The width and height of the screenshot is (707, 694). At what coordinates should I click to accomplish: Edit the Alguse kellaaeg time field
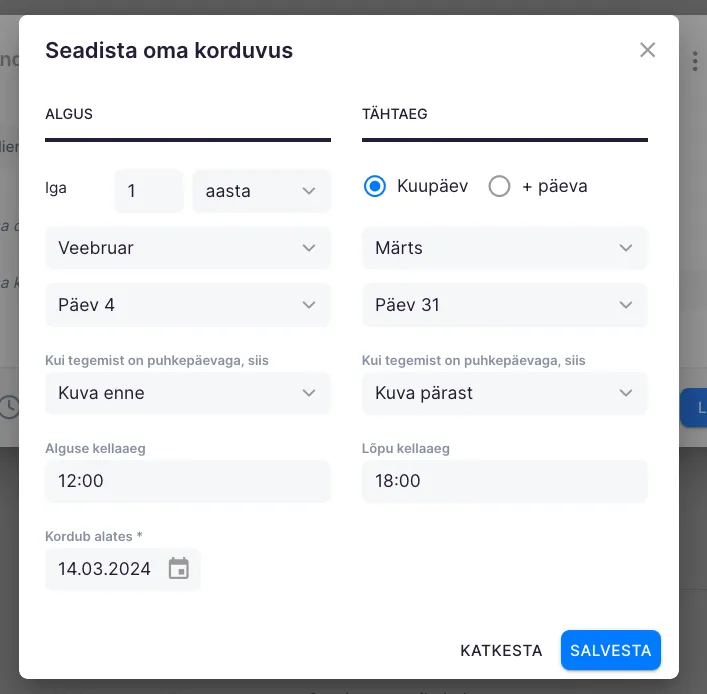(188, 481)
